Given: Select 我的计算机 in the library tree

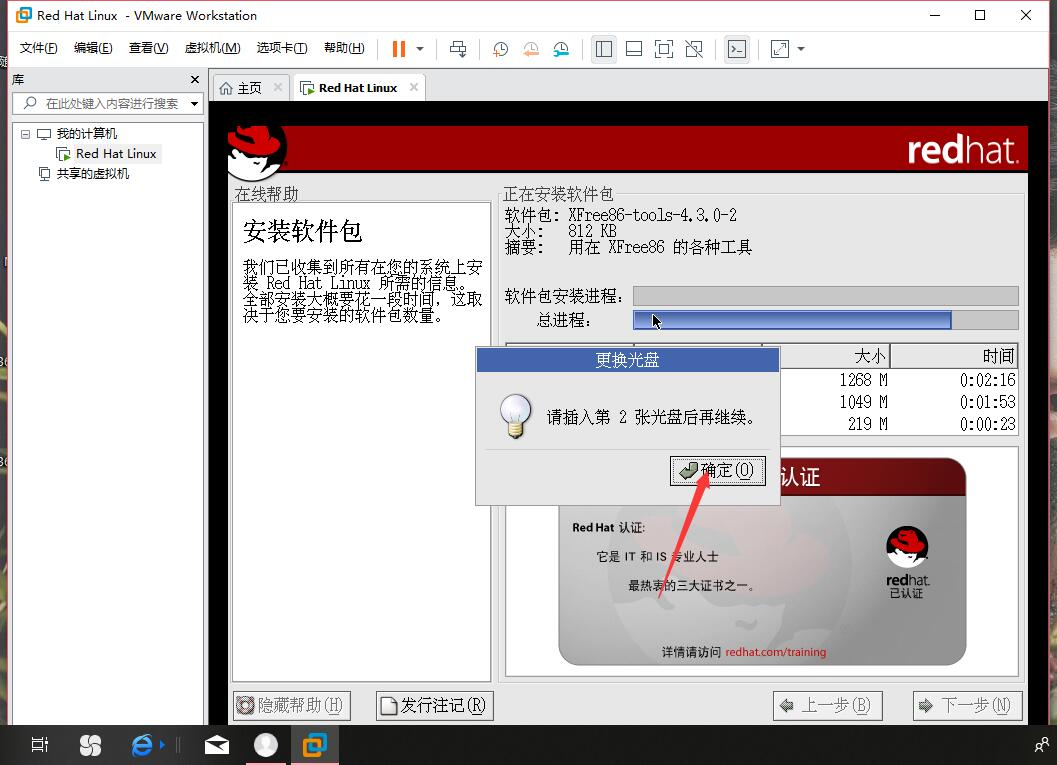Looking at the screenshot, I should click(x=86, y=133).
